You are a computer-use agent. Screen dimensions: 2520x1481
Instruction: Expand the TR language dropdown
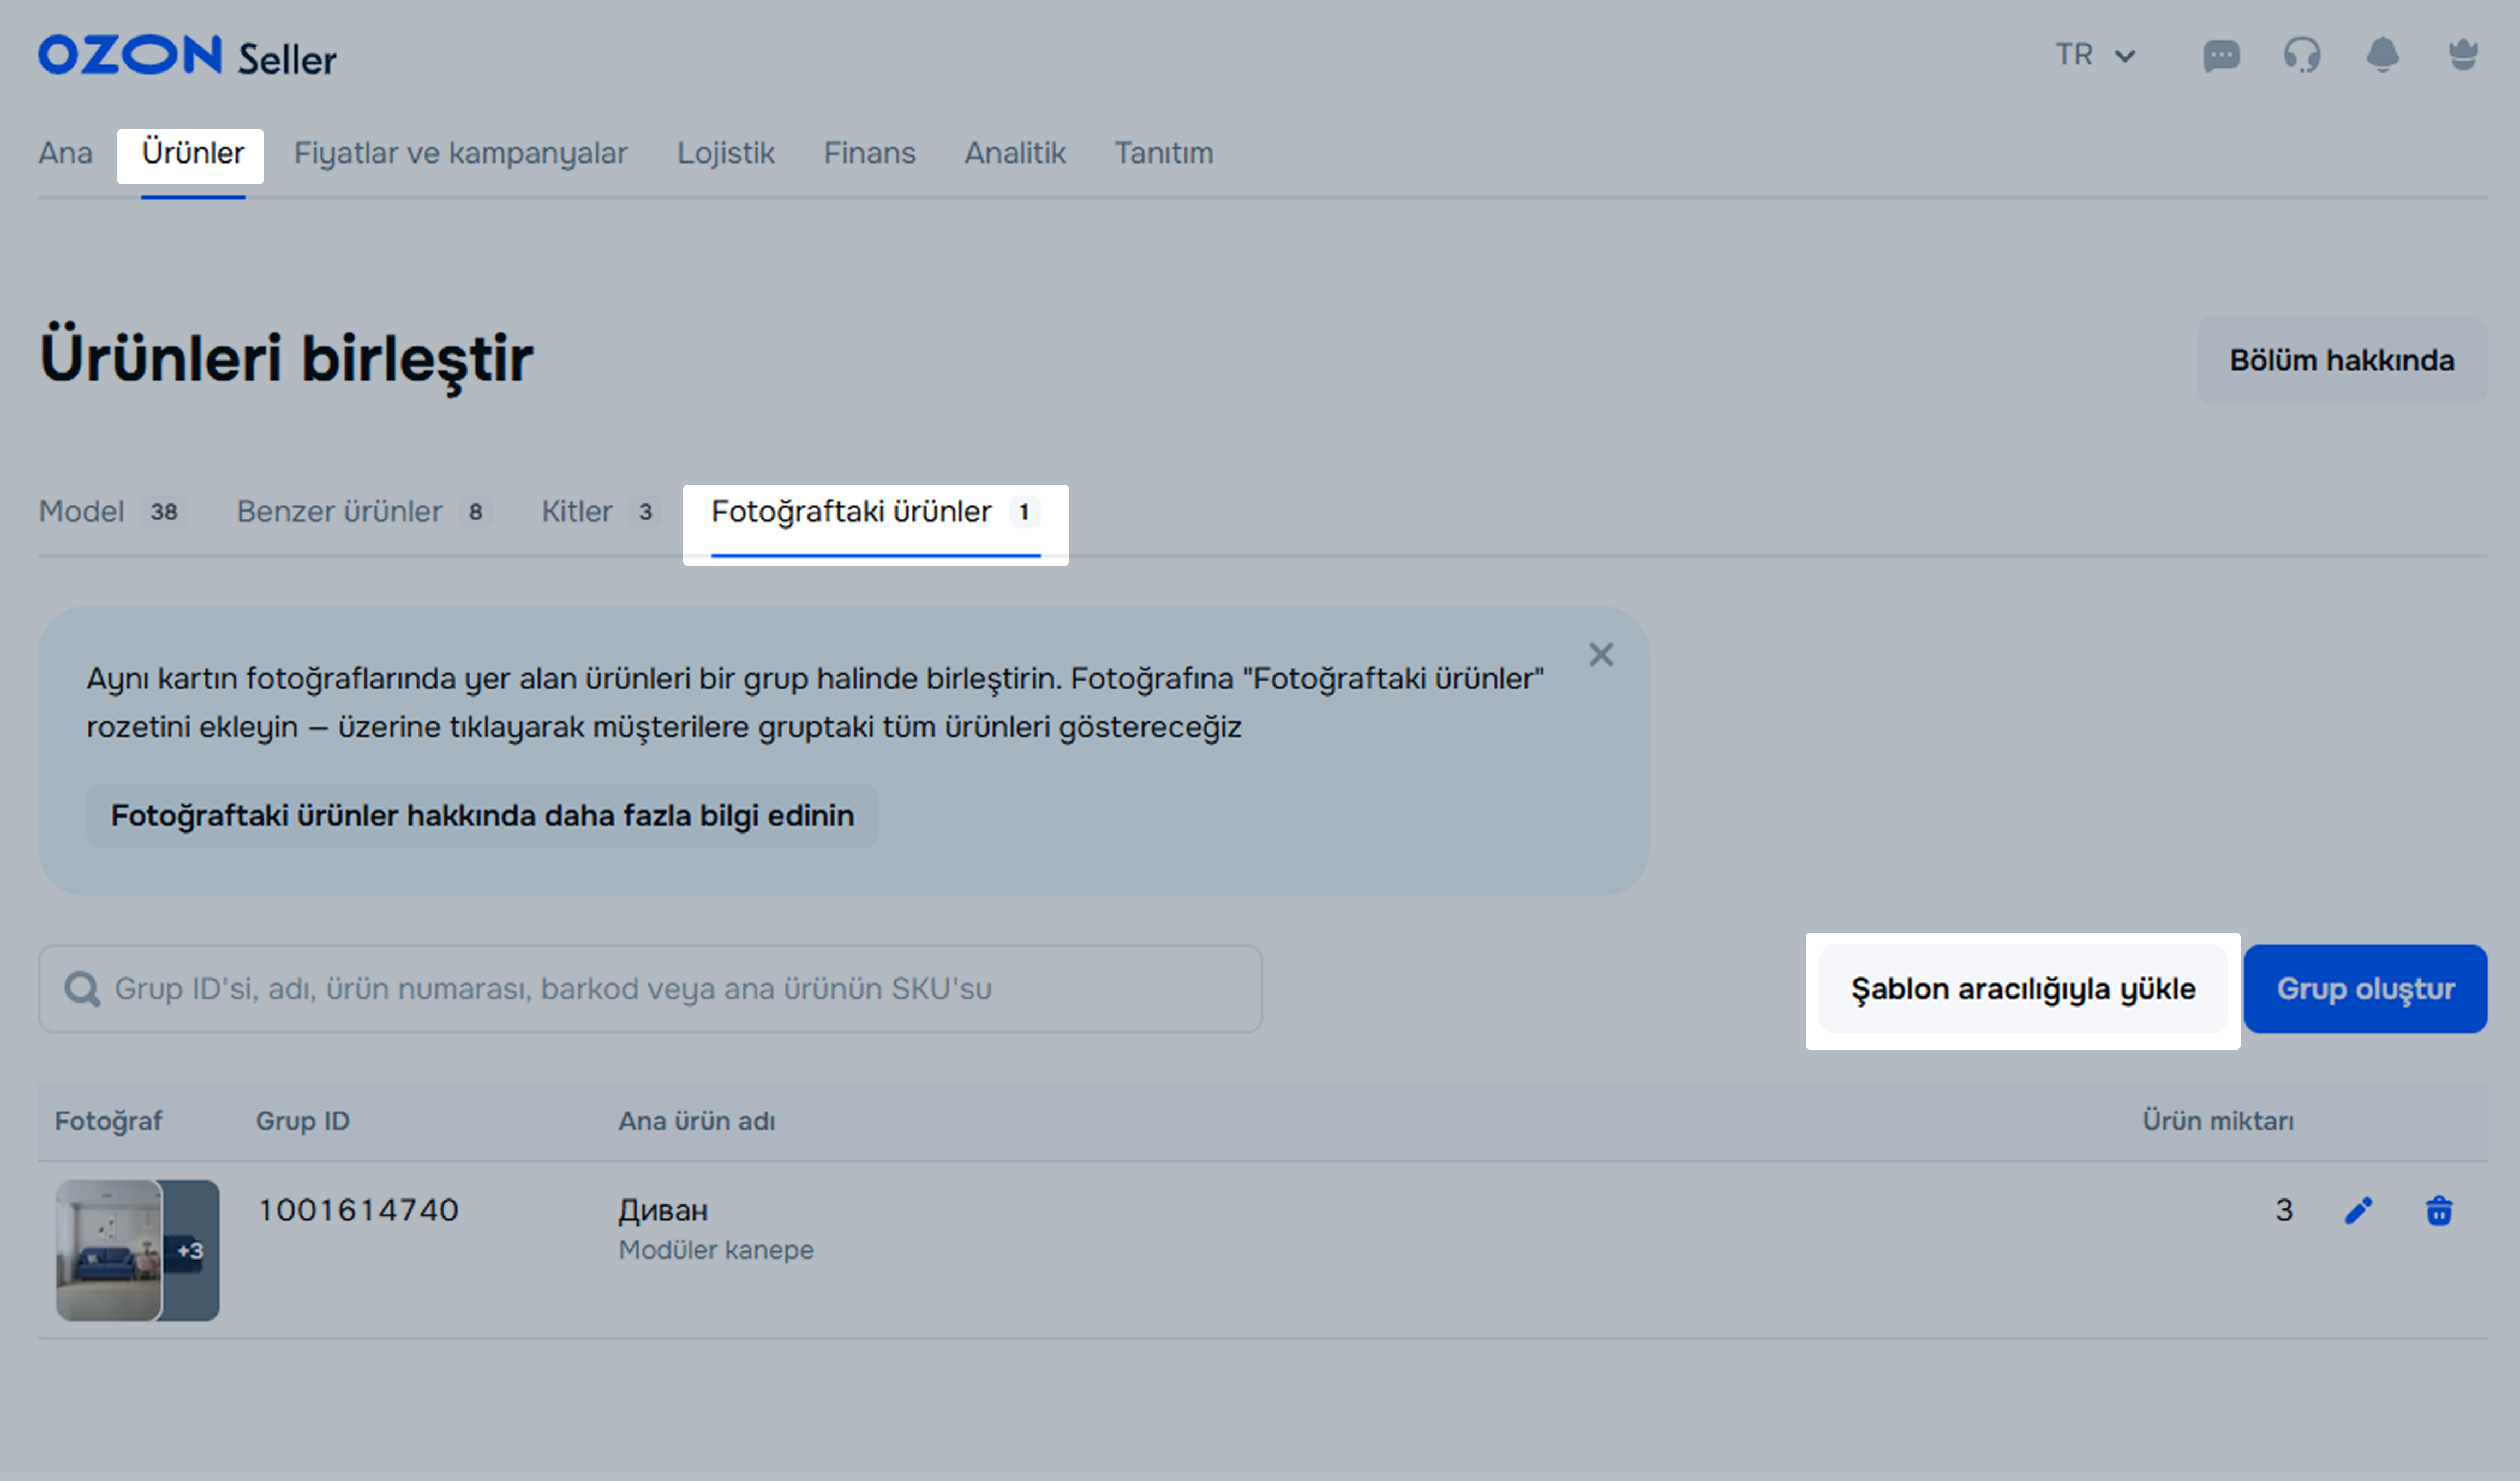pyautogui.click(x=2095, y=55)
